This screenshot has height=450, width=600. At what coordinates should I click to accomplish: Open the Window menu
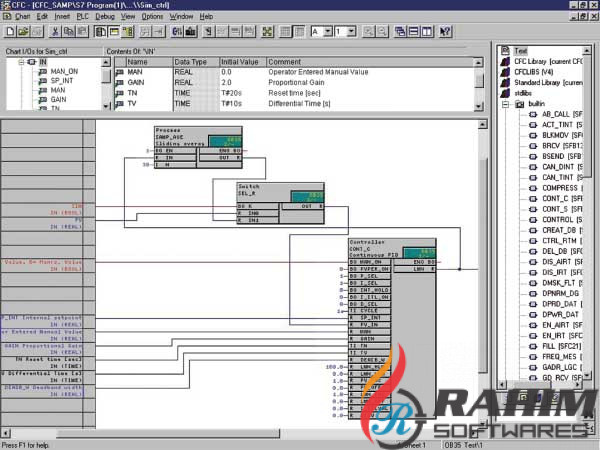coord(181,16)
